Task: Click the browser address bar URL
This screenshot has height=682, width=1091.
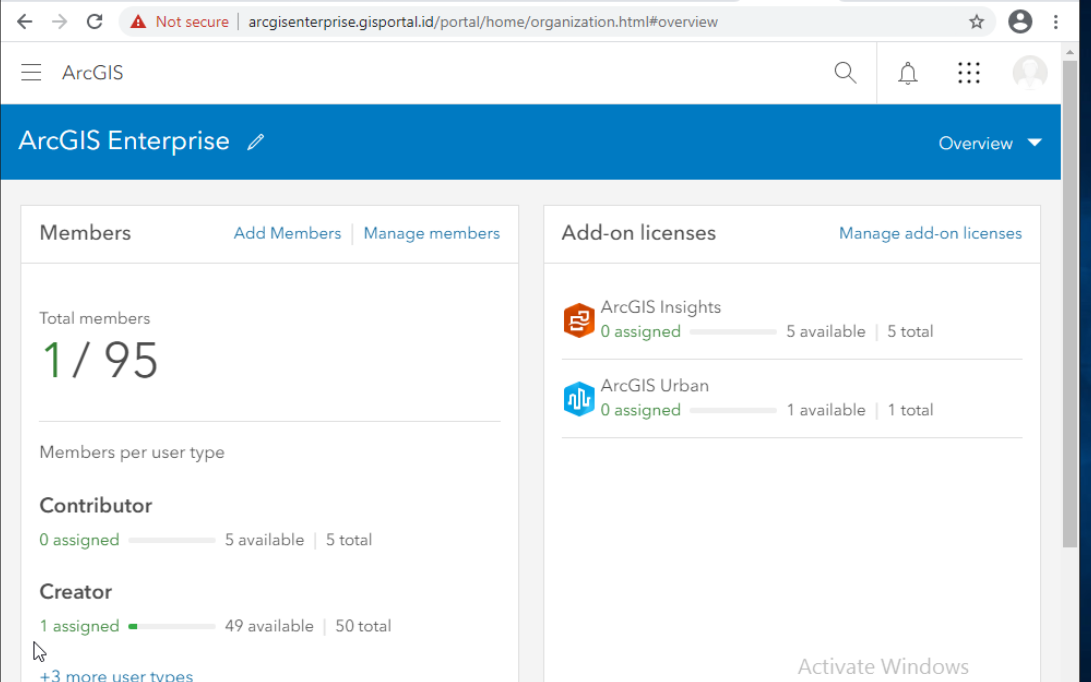Action: [483, 22]
